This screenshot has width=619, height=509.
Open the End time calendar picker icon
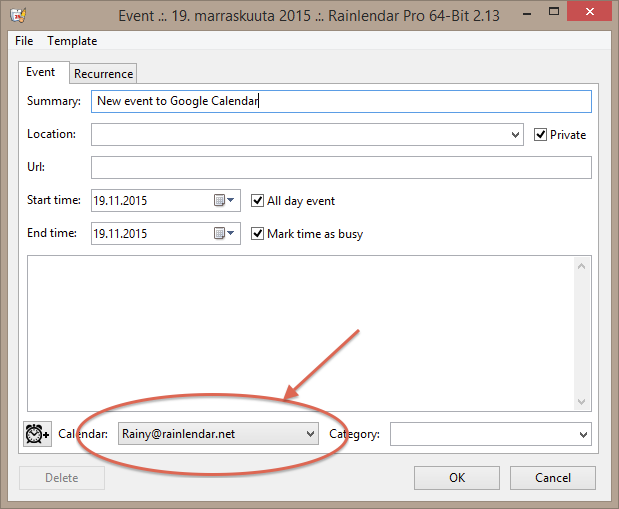tap(224, 233)
